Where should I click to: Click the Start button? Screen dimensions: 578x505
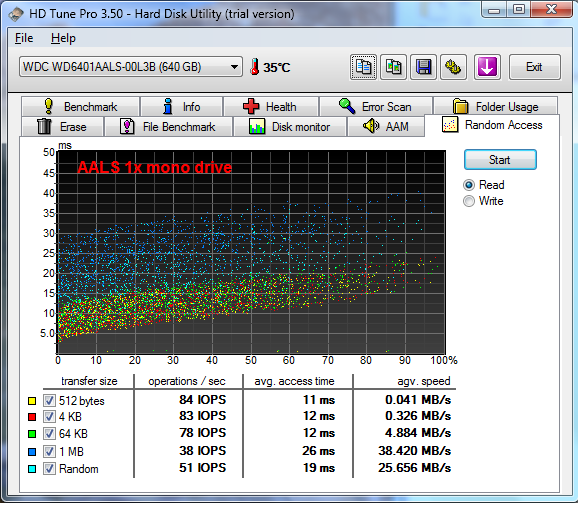500,160
